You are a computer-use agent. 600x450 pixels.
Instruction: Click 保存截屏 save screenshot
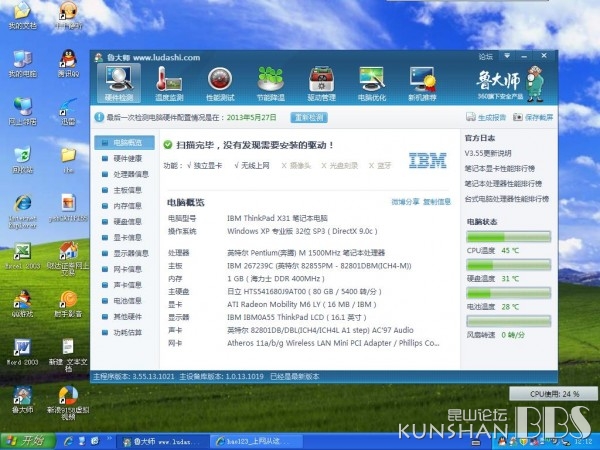pyautogui.click(x=533, y=117)
